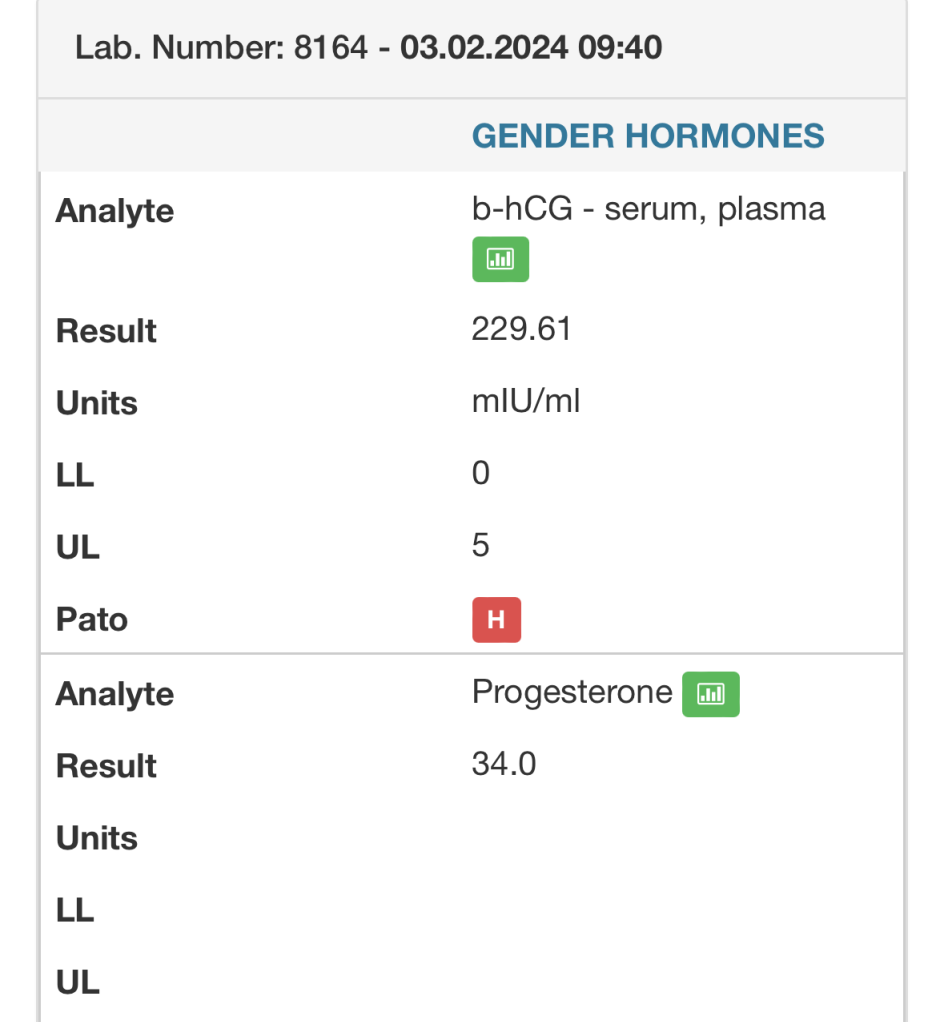This screenshot has height=1022, width=944.
Task: Click the b-hCG upper limit value 5
Action: [x=480, y=545]
